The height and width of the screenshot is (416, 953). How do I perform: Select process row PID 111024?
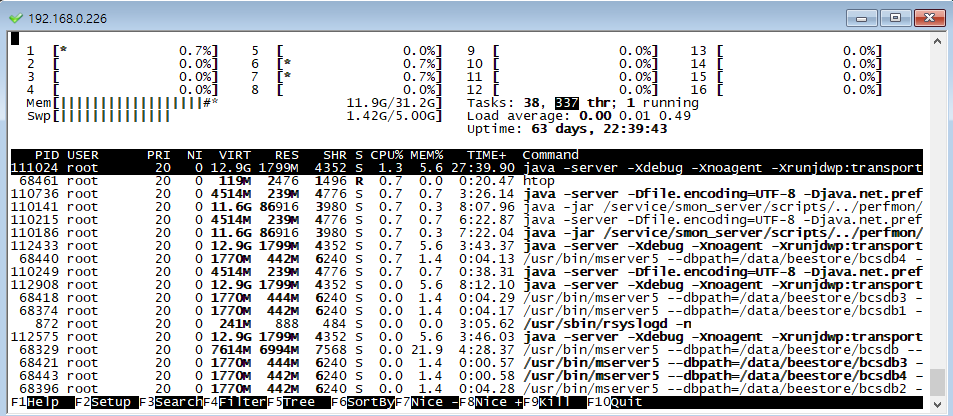(467, 168)
